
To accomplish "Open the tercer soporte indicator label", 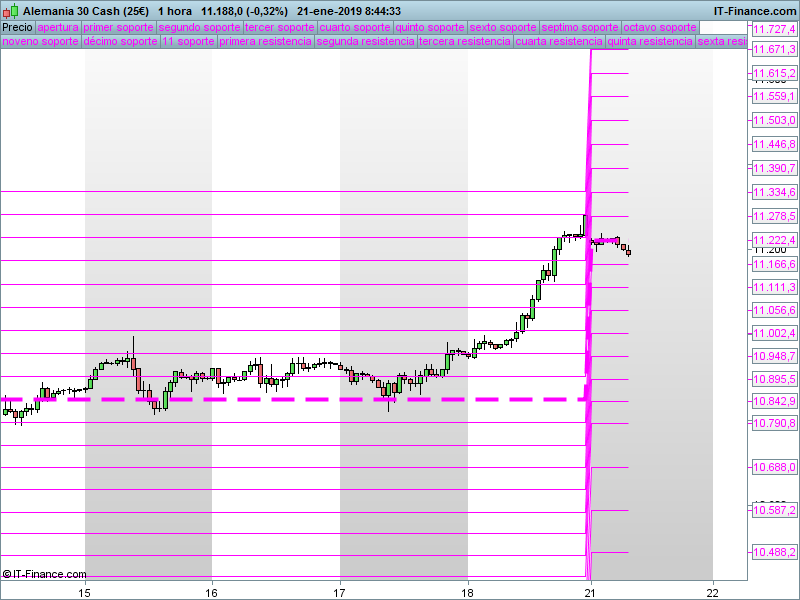I will click(x=279, y=27).
